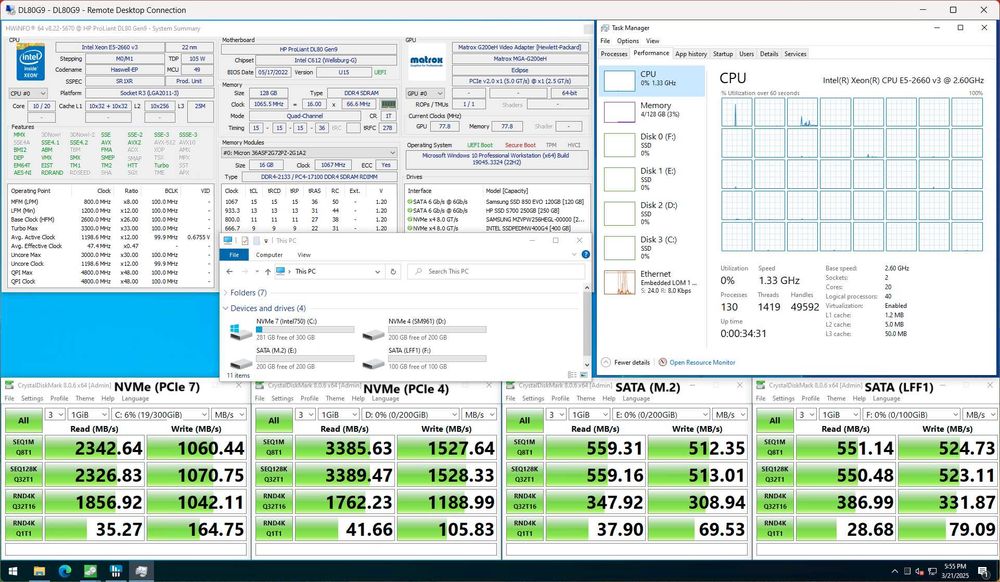Open the E: 0% (0/200GiB) drive dropdown
This screenshot has width=1000, height=582.
661,414
